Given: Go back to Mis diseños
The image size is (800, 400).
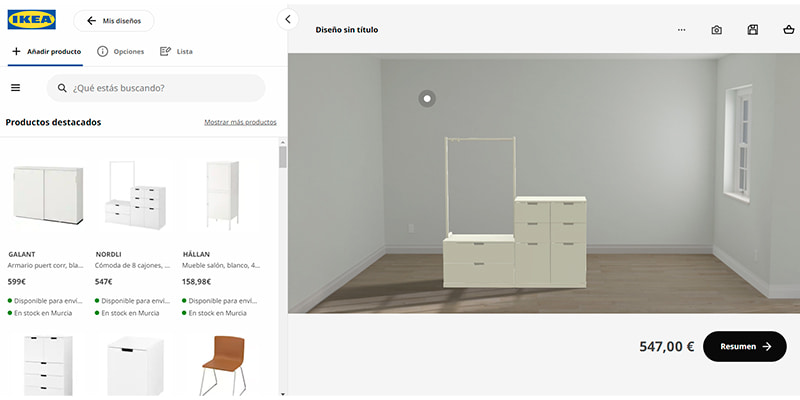Looking at the screenshot, I should point(114,21).
